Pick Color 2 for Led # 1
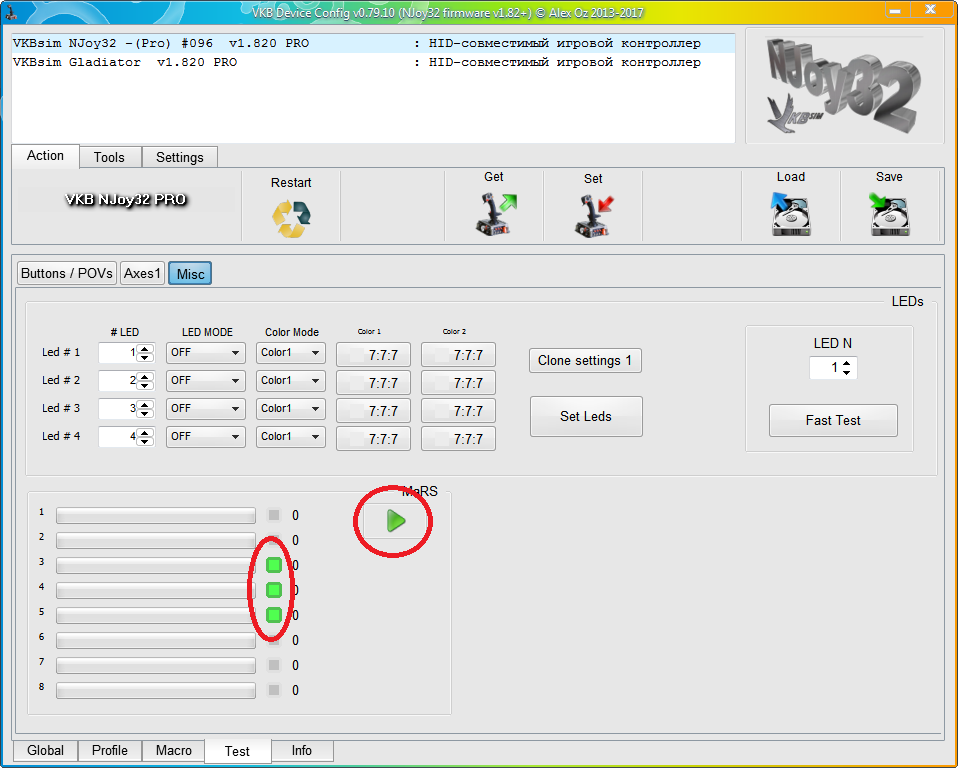The height and width of the screenshot is (771, 958). pos(458,354)
